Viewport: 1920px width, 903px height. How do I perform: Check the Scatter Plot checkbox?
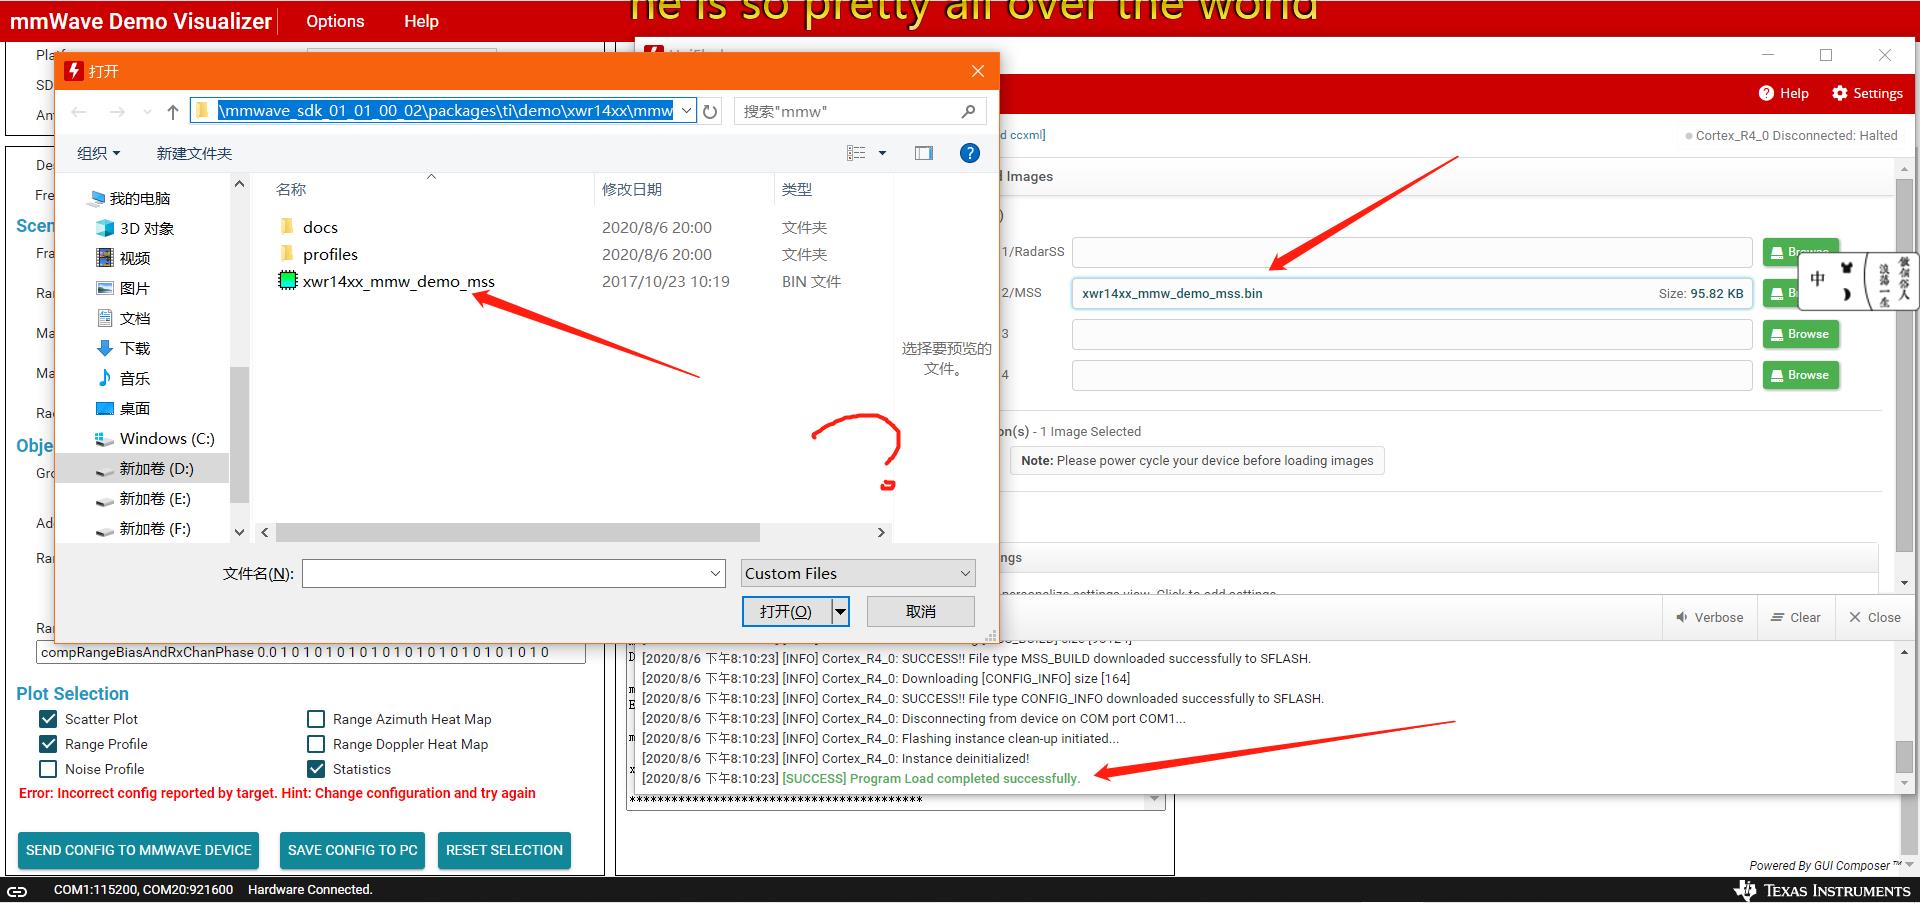pyautogui.click(x=48, y=719)
